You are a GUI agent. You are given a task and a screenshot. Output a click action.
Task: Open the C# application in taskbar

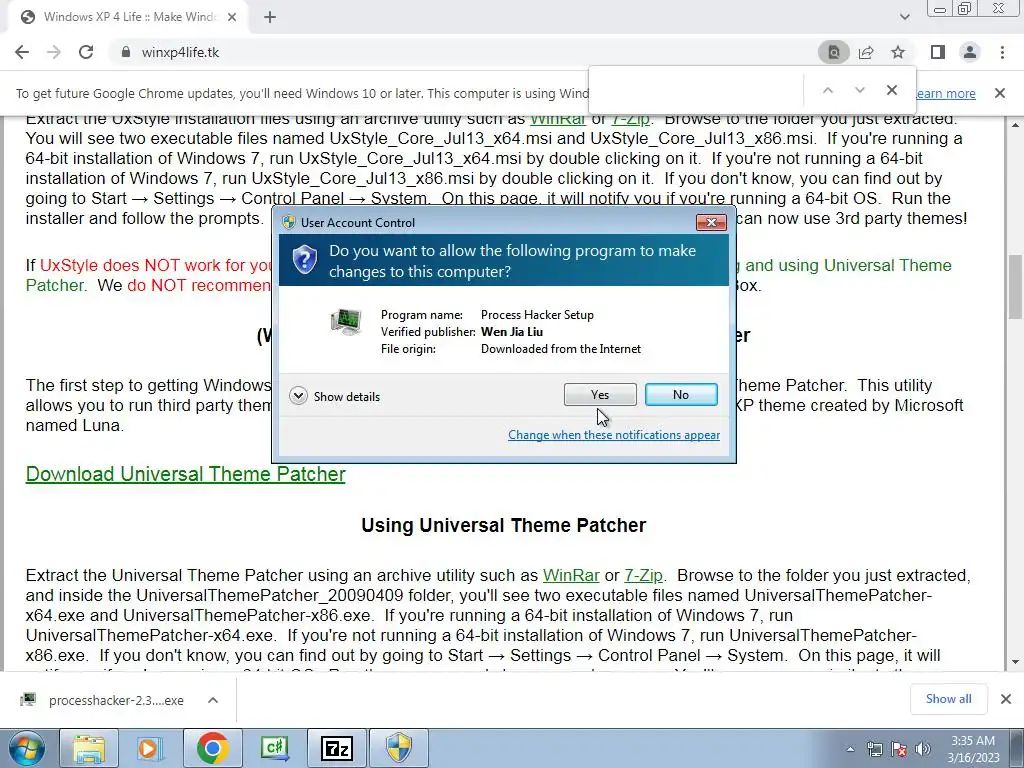[274, 748]
